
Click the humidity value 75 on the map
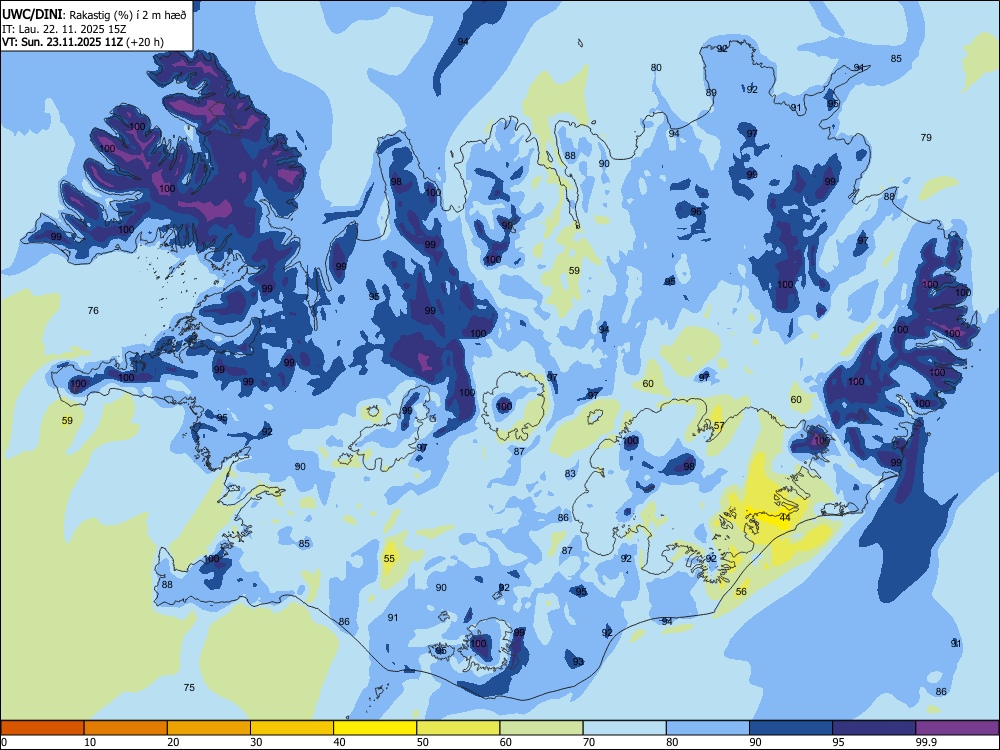[x=189, y=688]
